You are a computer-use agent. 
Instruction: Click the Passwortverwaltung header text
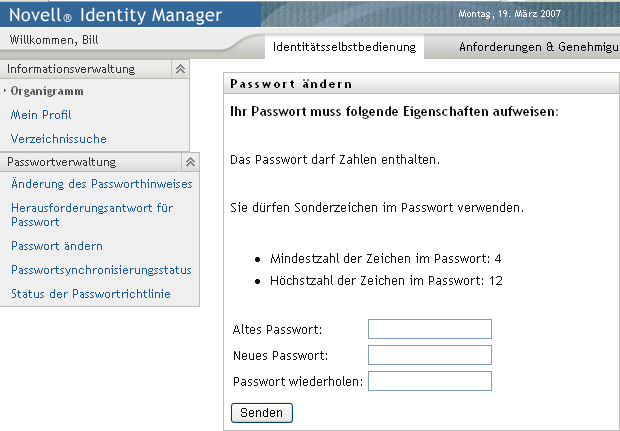pyautogui.click(x=62, y=162)
